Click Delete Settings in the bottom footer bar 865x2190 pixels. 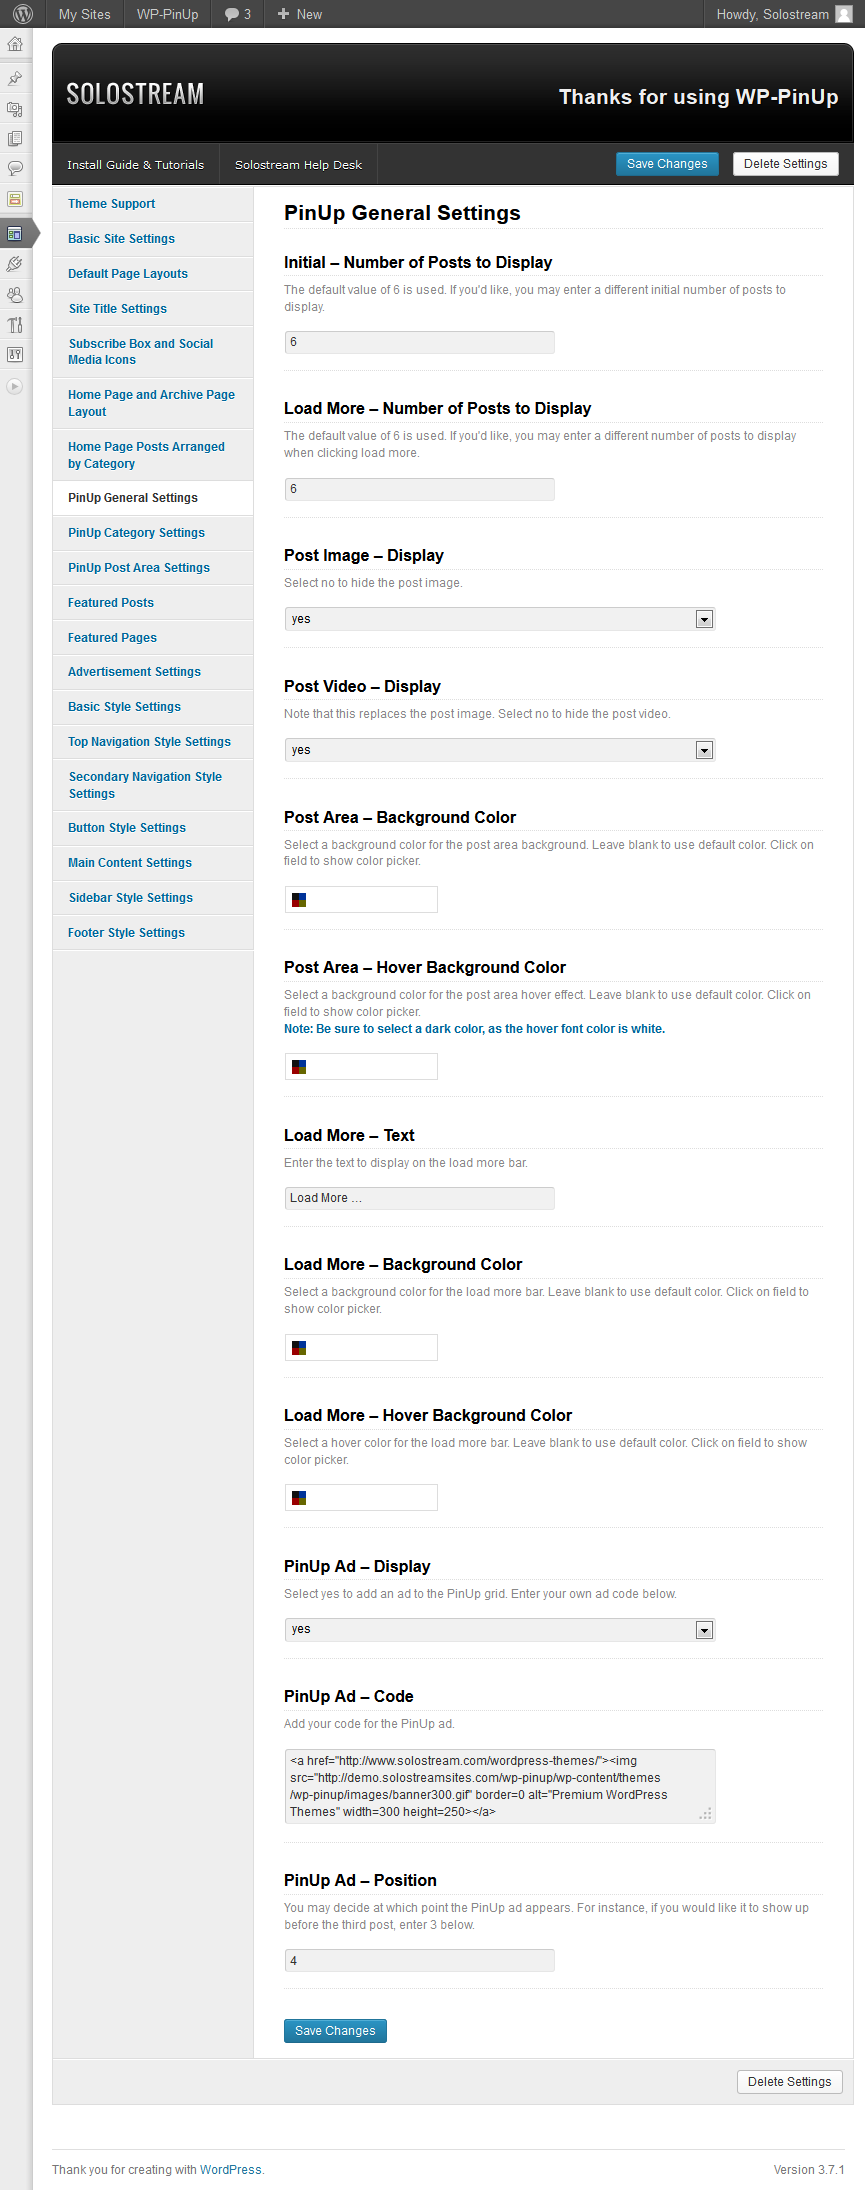click(x=790, y=2082)
